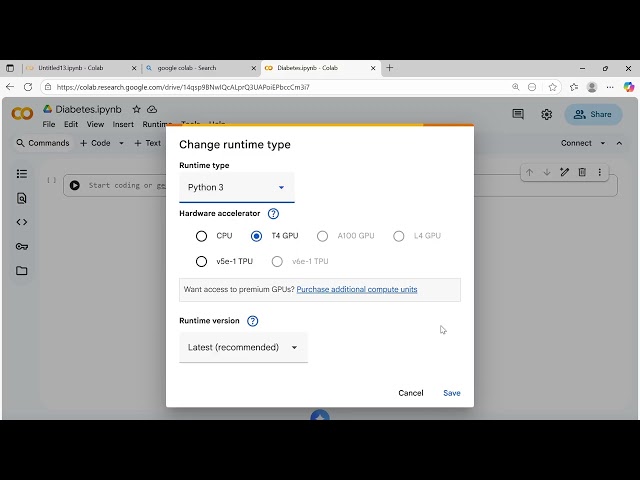Open the cell more options menu
640x480 pixels.
600,172
